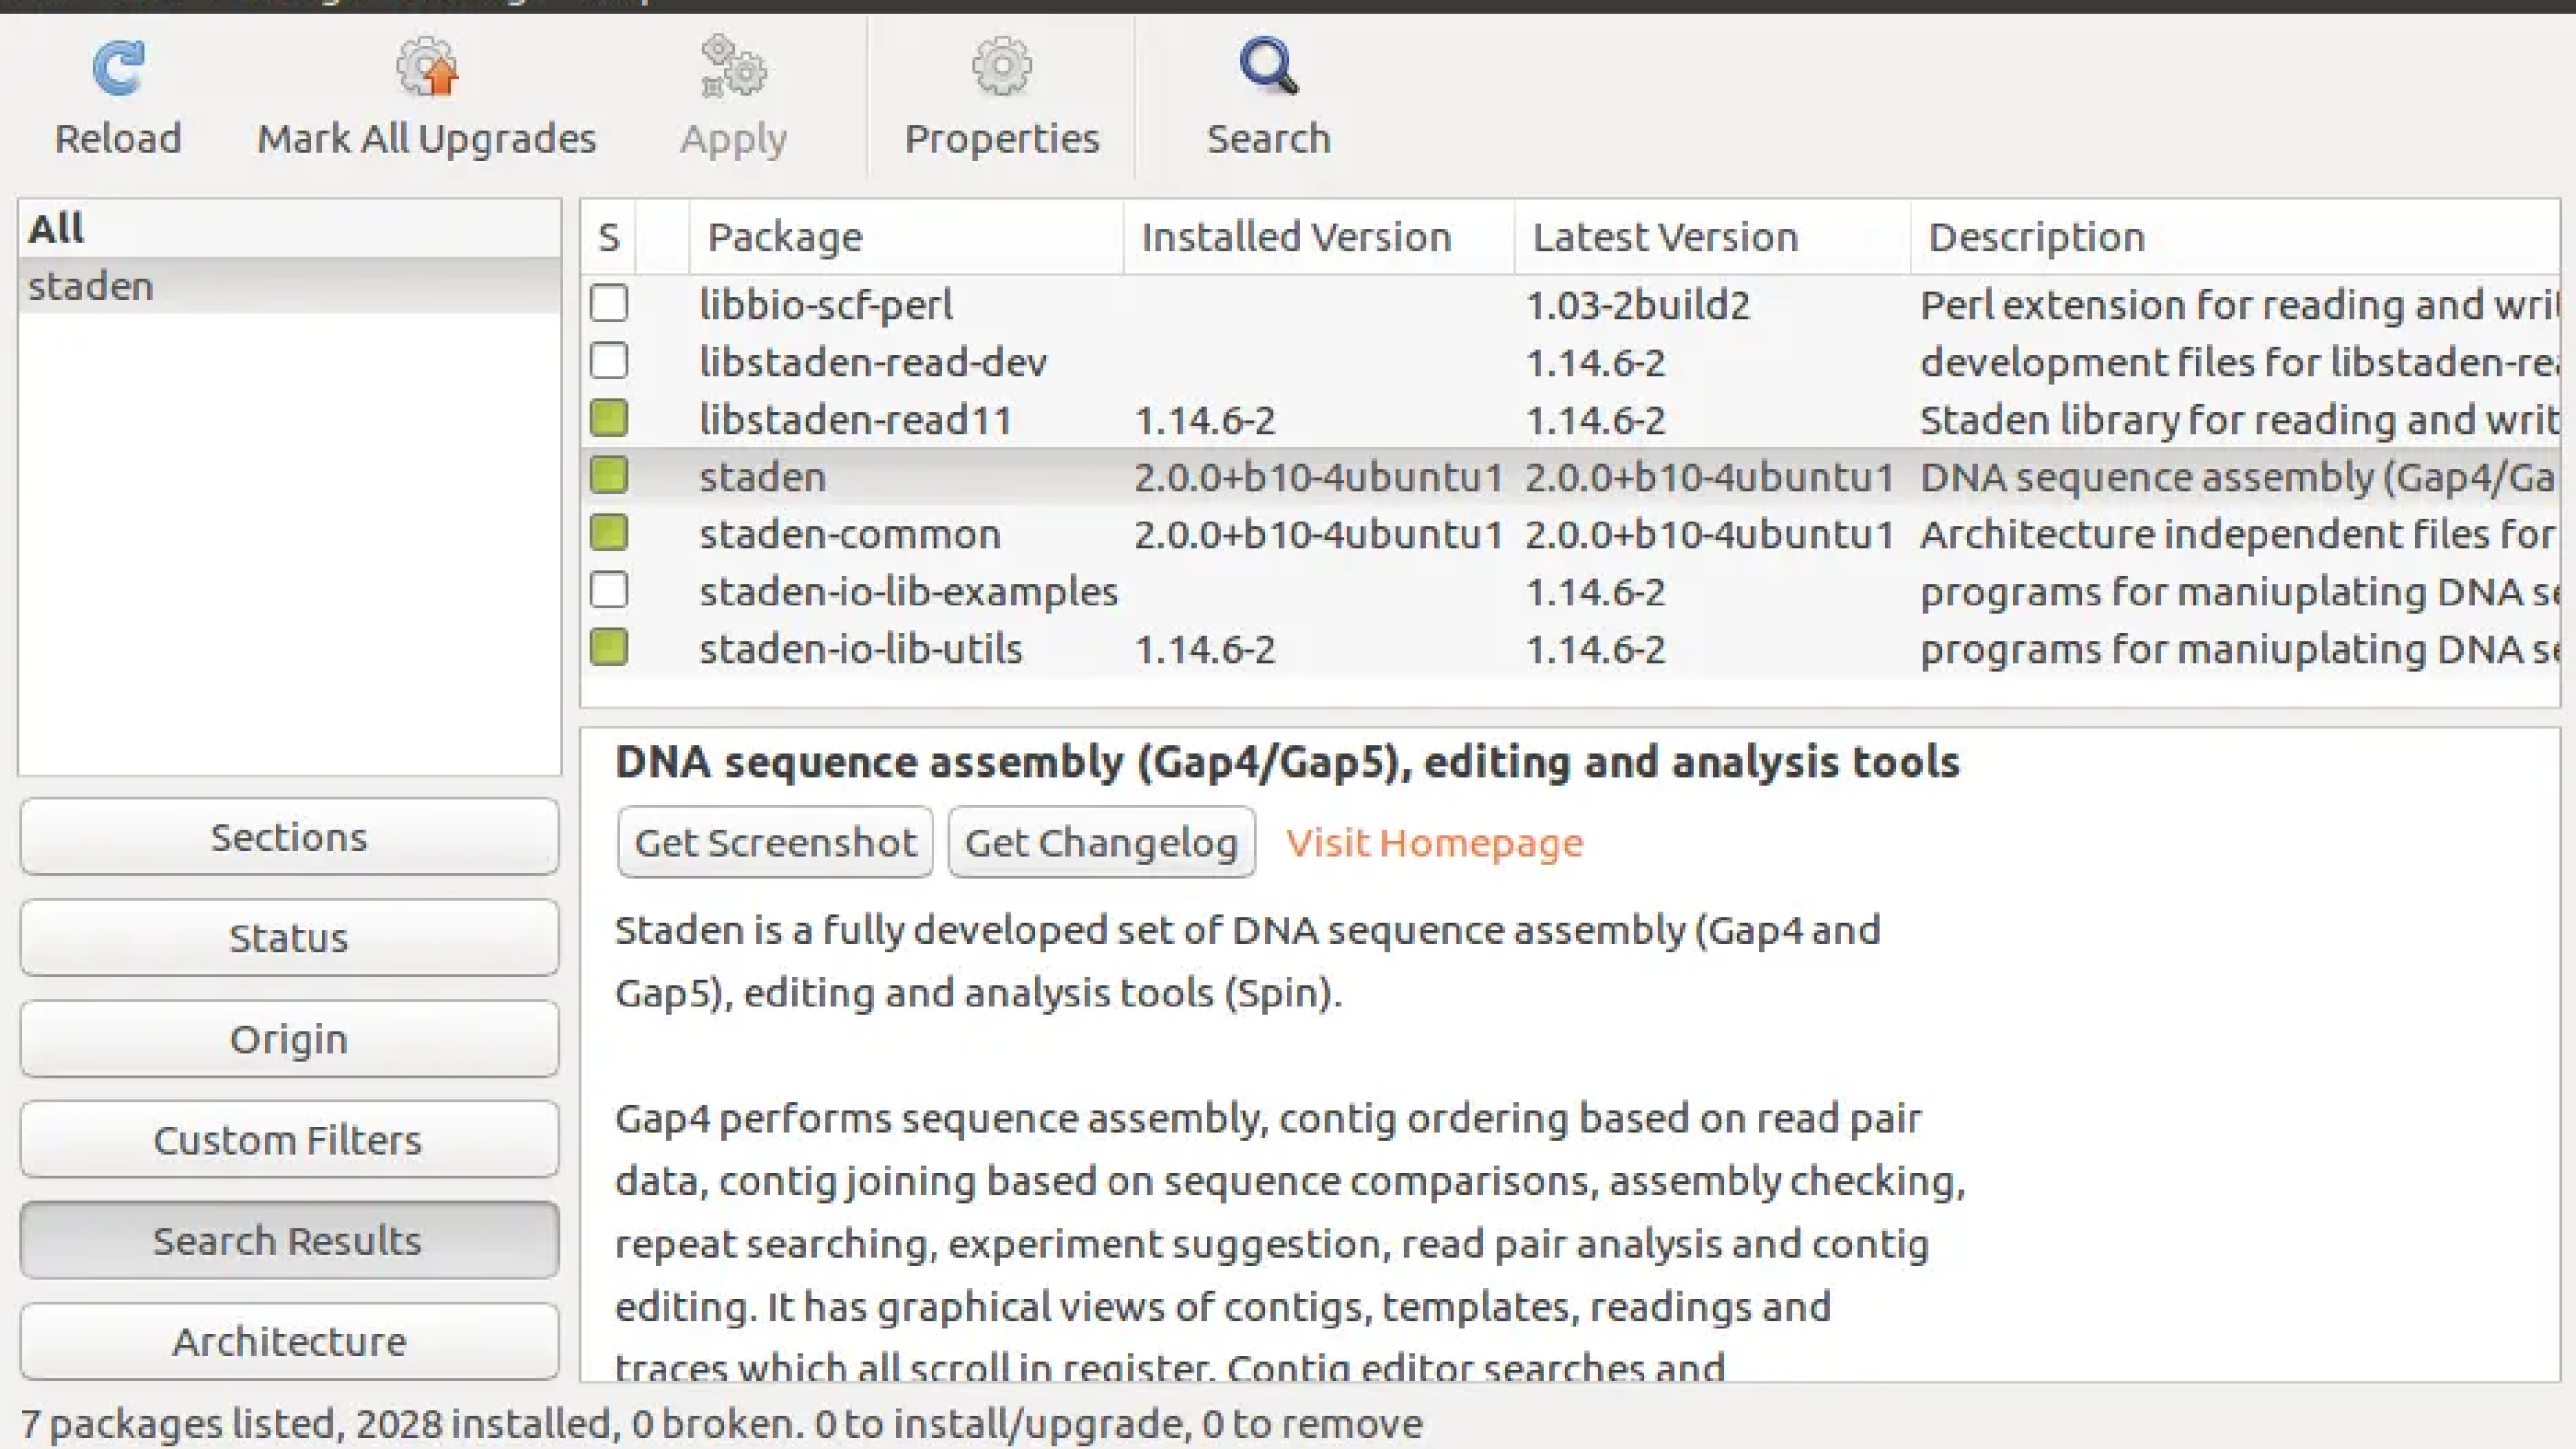Image resolution: width=2576 pixels, height=1449 pixels.
Task: Click the staden-io-lib-utils installed status box
Action: pos(609,648)
